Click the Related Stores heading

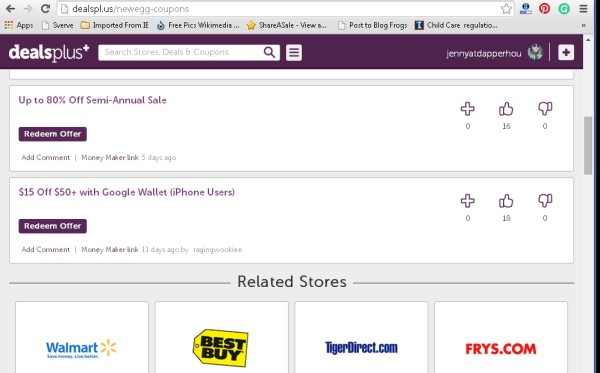(x=292, y=282)
